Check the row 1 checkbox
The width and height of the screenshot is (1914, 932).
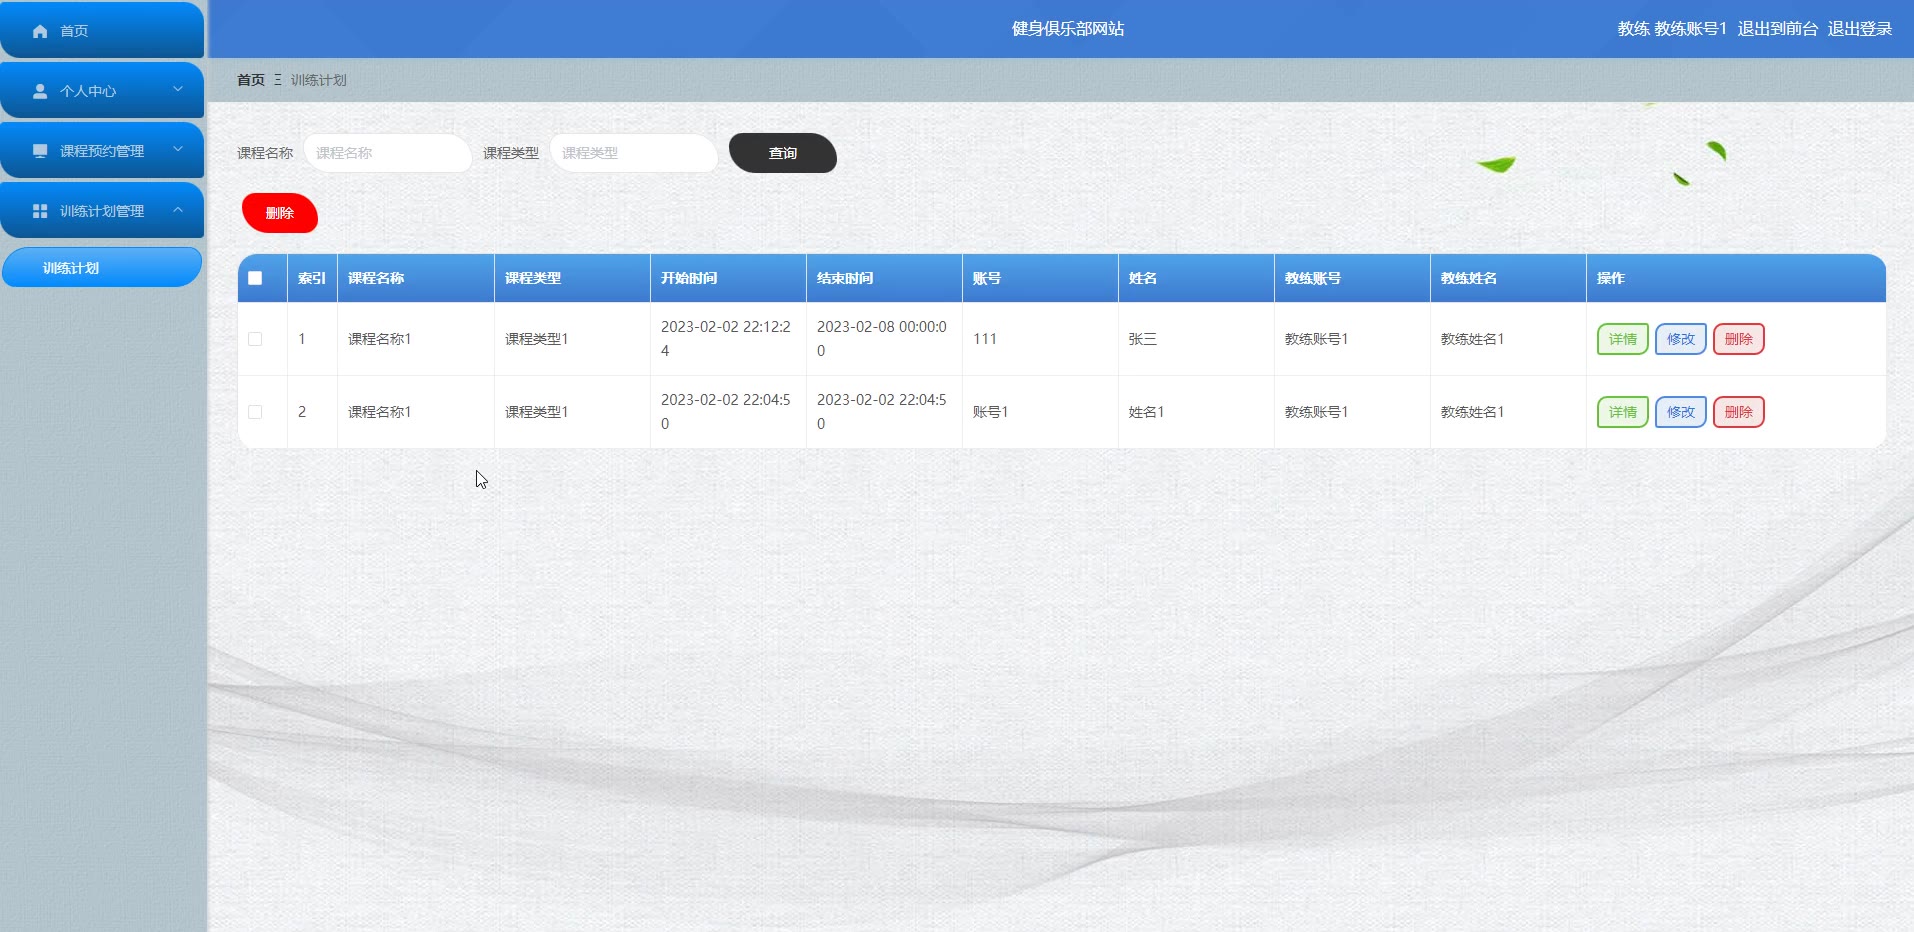255,339
